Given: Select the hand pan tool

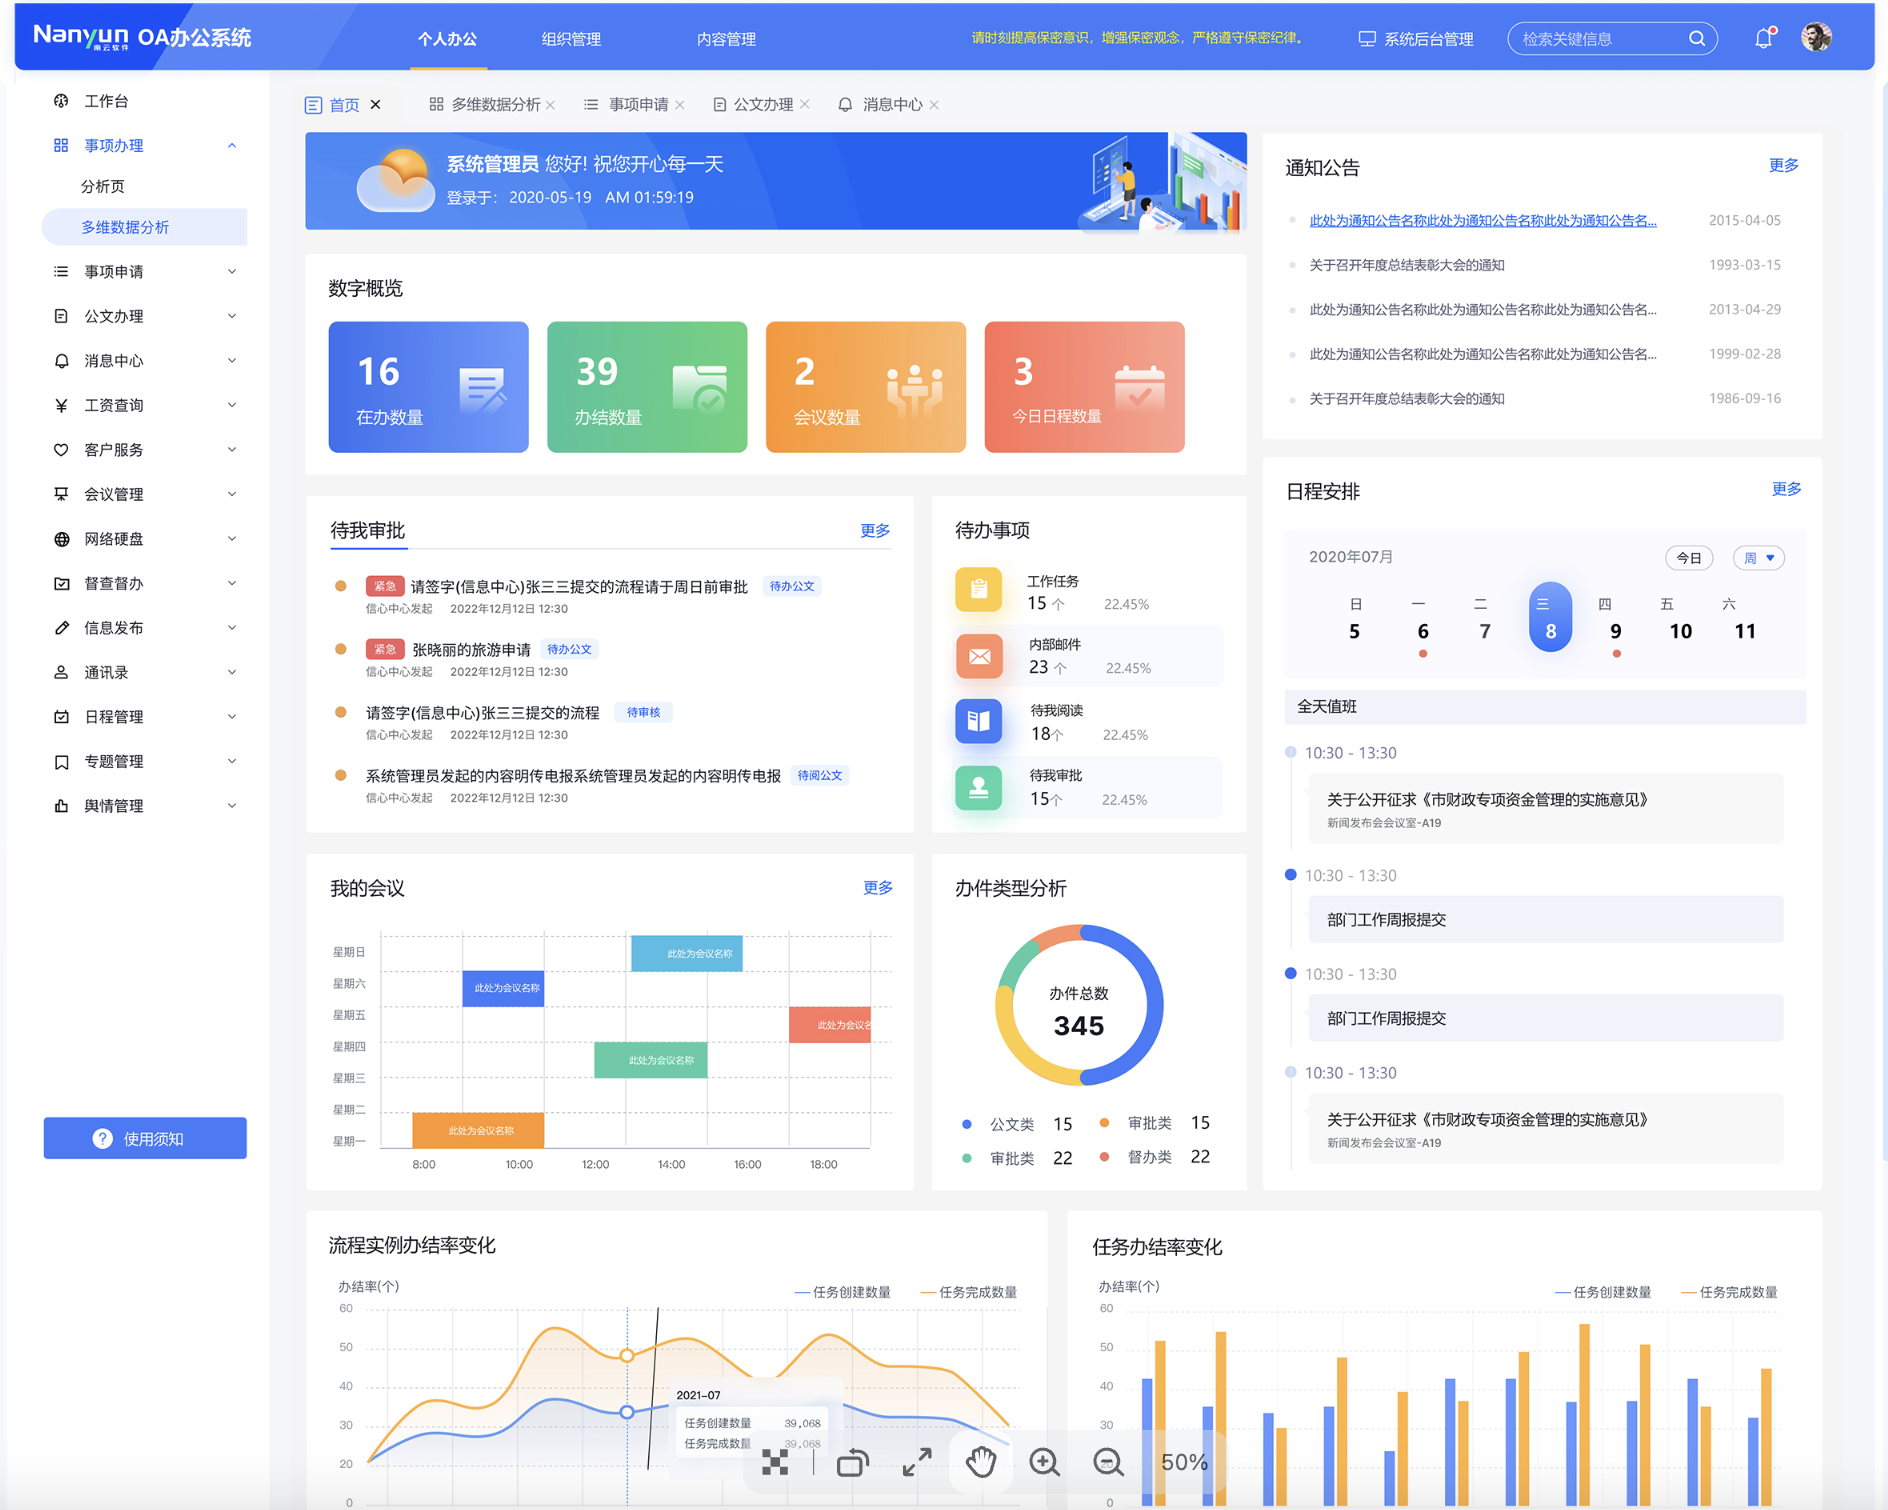Looking at the screenshot, I should (x=981, y=1462).
